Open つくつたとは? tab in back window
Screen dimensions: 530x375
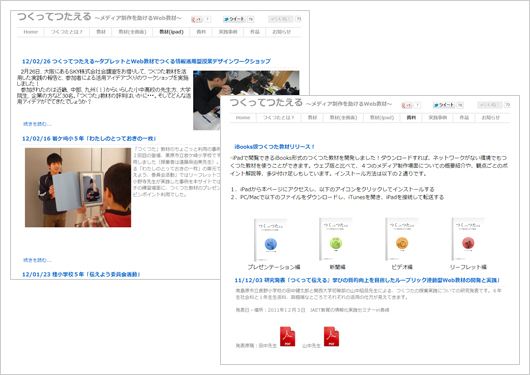(67, 32)
